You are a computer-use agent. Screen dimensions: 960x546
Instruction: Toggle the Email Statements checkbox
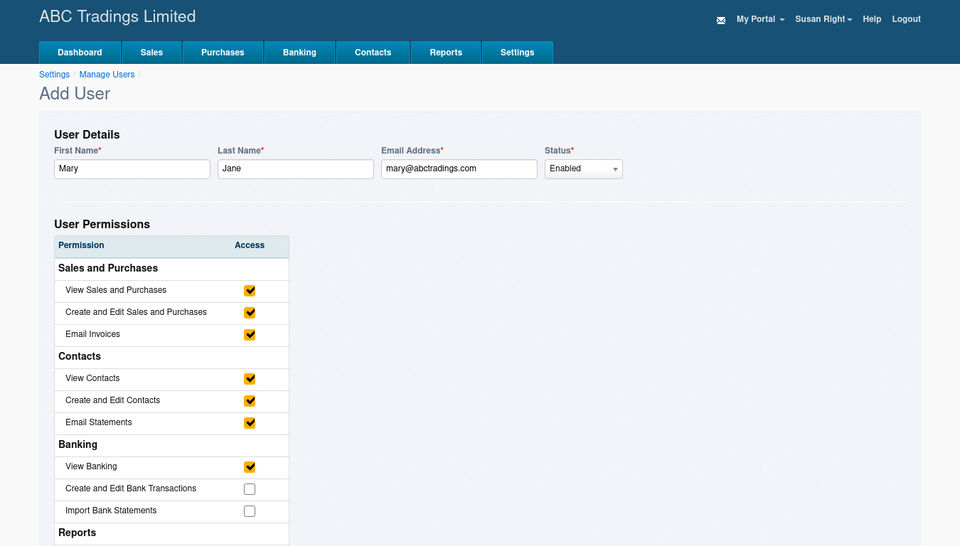point(249,422)
